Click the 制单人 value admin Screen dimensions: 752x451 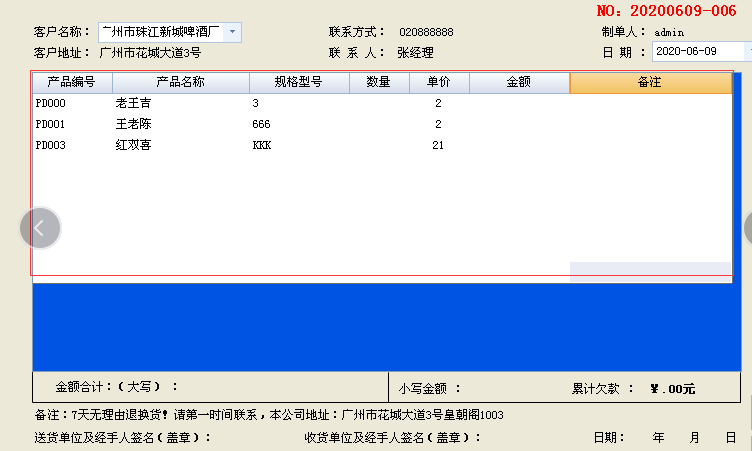tap(669, 33)
